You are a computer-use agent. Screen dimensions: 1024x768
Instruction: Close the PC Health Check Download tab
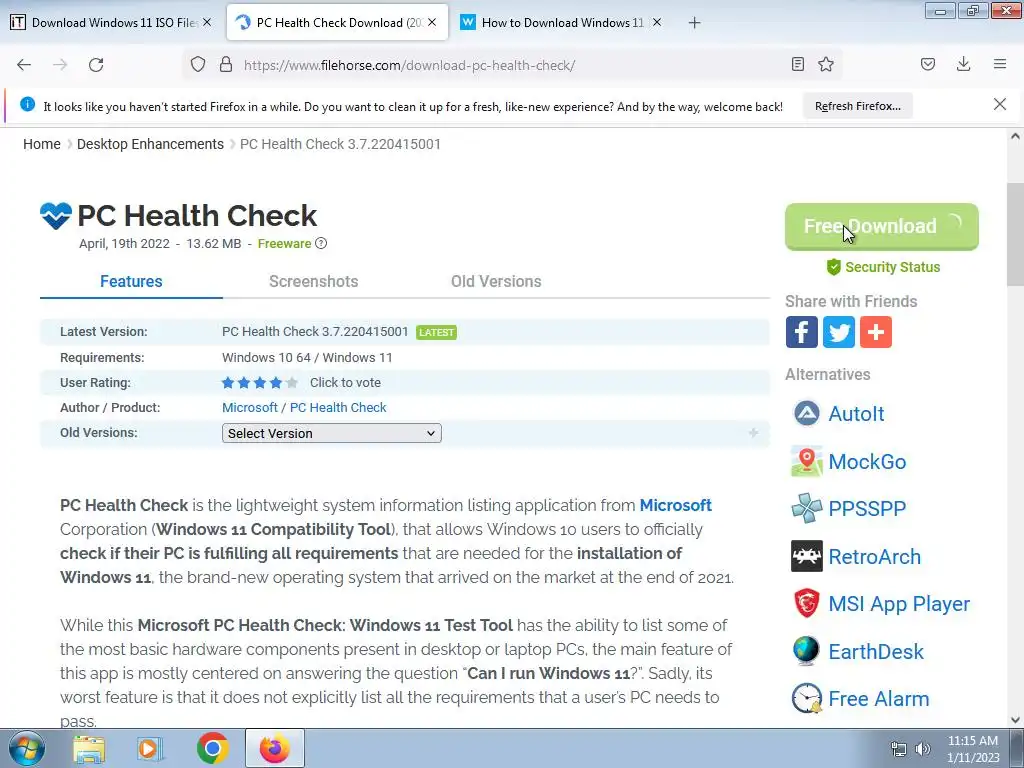[x=432, y=22]
